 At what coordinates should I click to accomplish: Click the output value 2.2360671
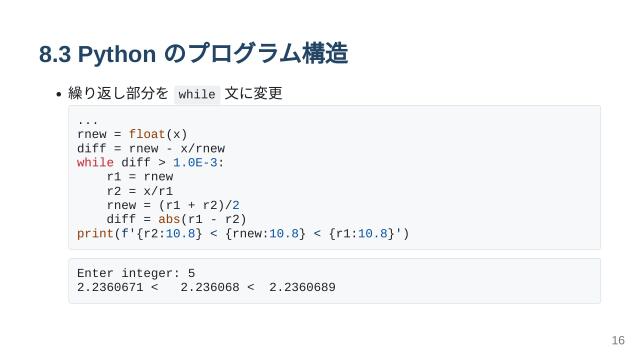[110, 287]
